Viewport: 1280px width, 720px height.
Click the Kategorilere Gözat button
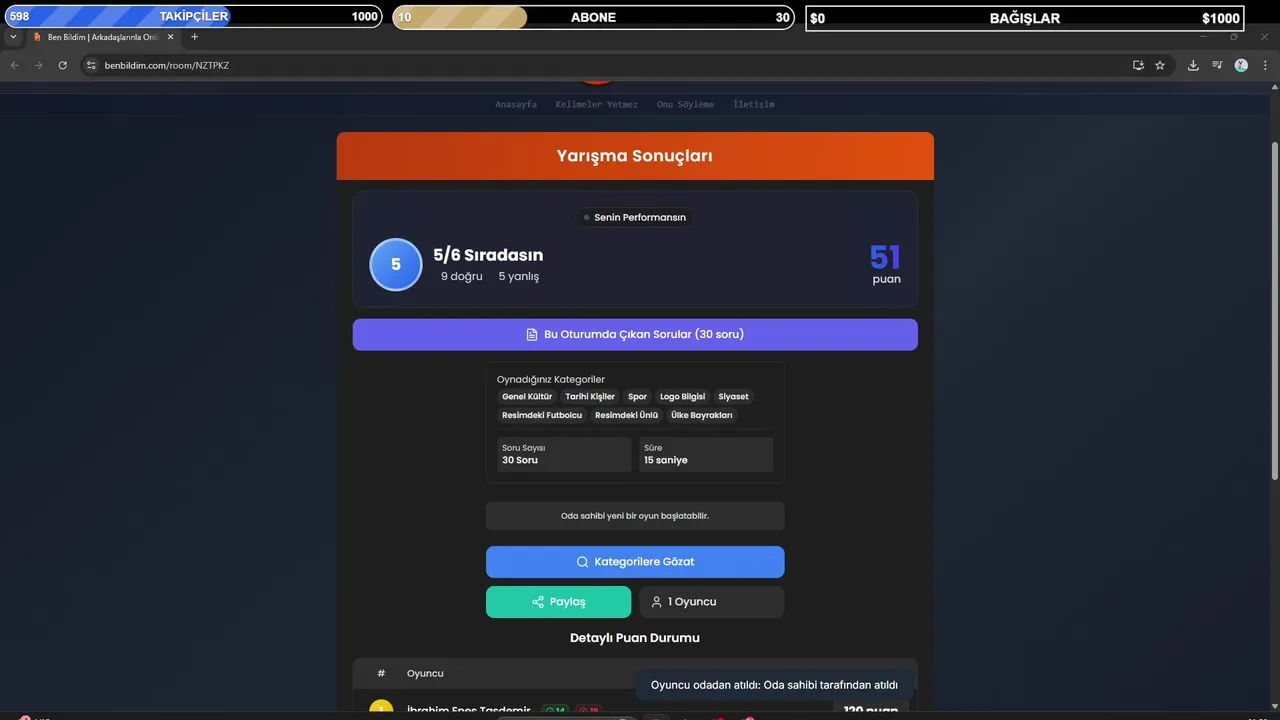(x=635, y=562)
